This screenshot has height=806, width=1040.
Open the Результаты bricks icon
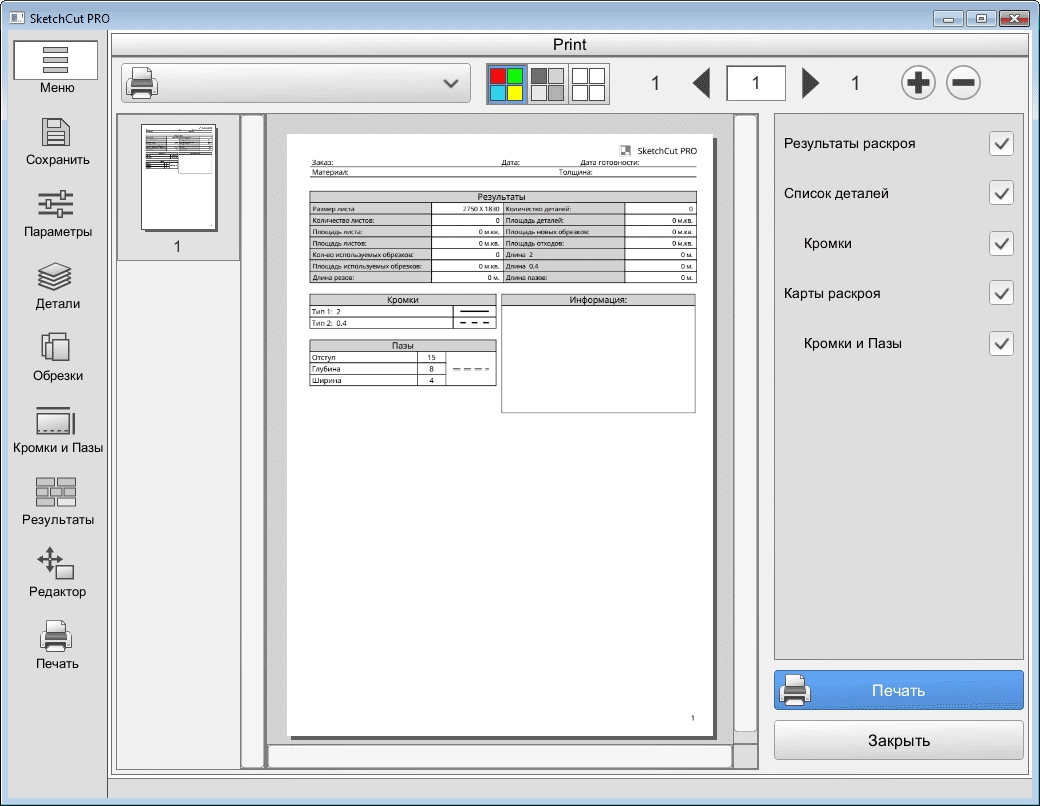coord(56,492)
